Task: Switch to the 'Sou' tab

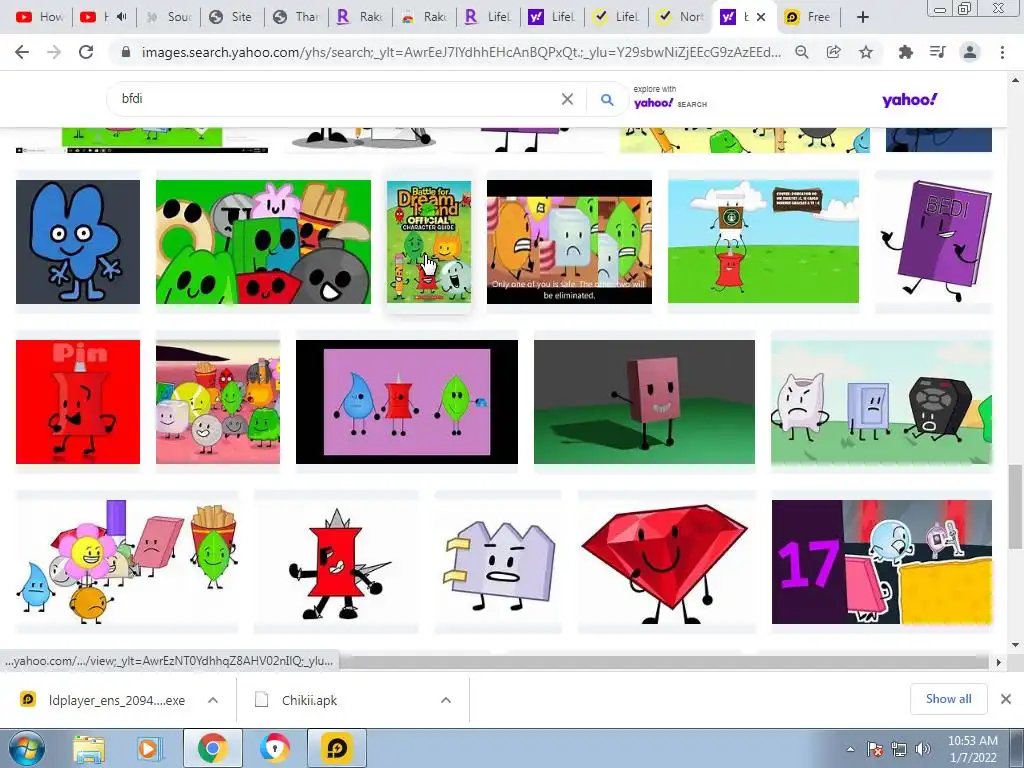Action: (x=168, y=17)
